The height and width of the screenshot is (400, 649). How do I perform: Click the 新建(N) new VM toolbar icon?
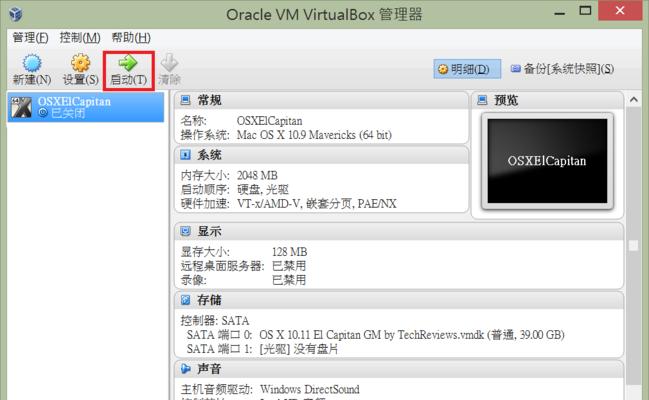tap(32, 63)
